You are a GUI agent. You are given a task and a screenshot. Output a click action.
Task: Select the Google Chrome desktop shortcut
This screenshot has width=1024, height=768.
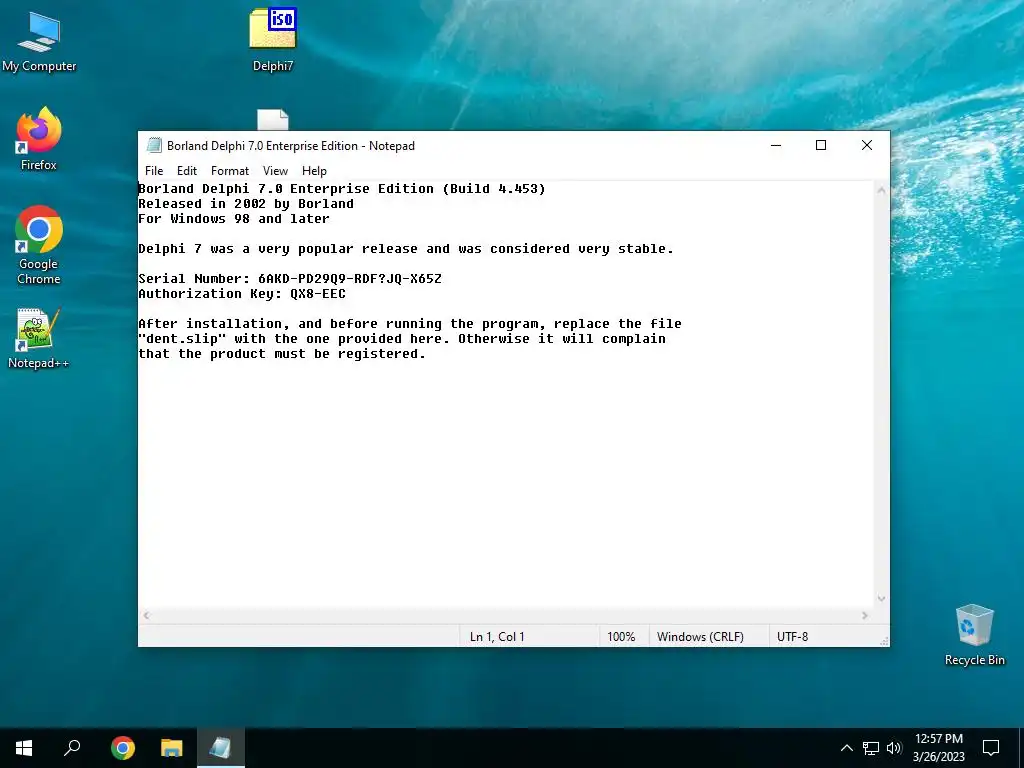pyautogui.click(x=39, y=245)
